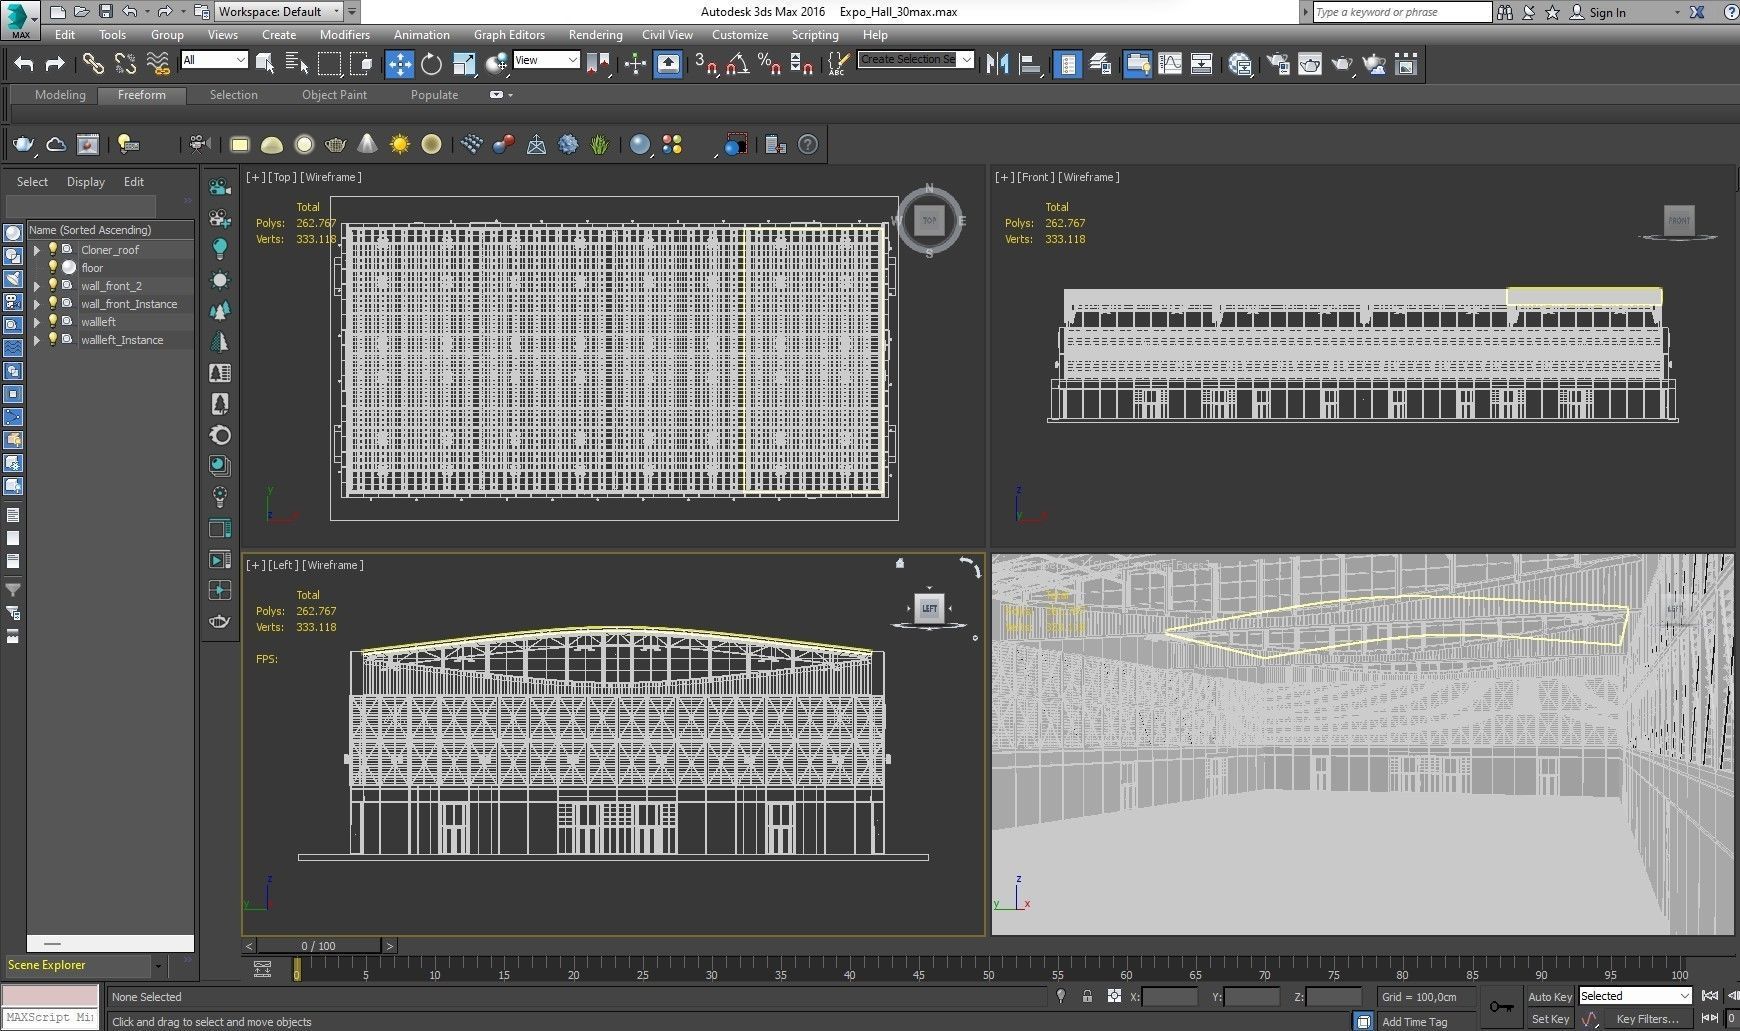Click the sun light icon in toolbar
The image size is (1740, 1031).
(400, 145)
